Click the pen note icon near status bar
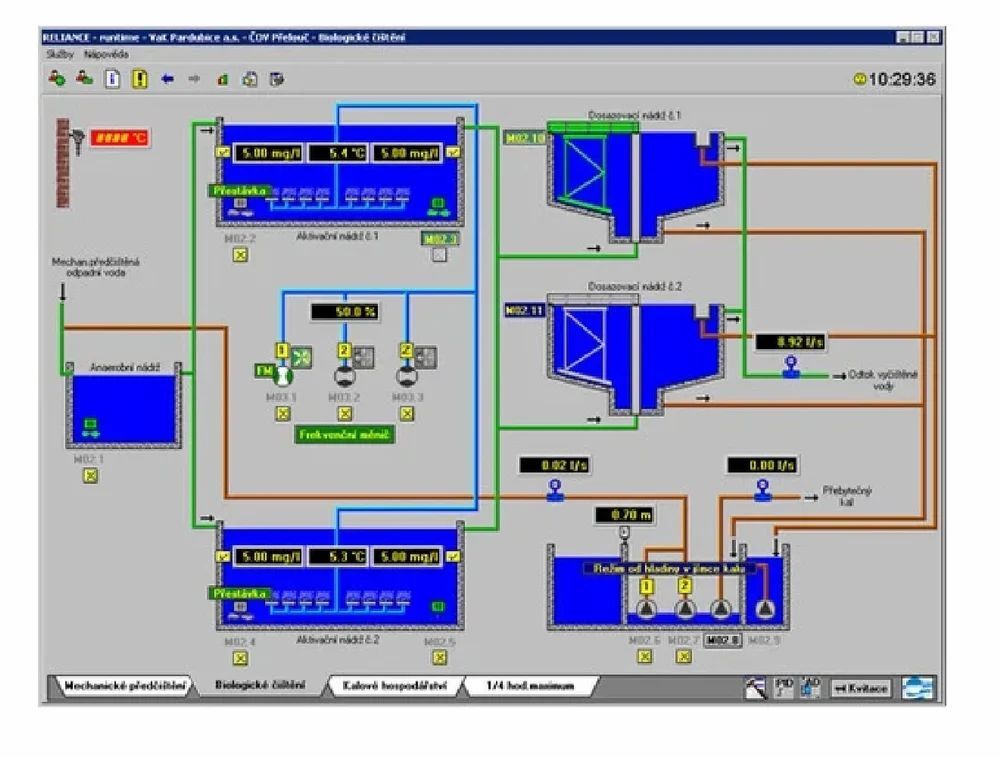 click(756, 686)
